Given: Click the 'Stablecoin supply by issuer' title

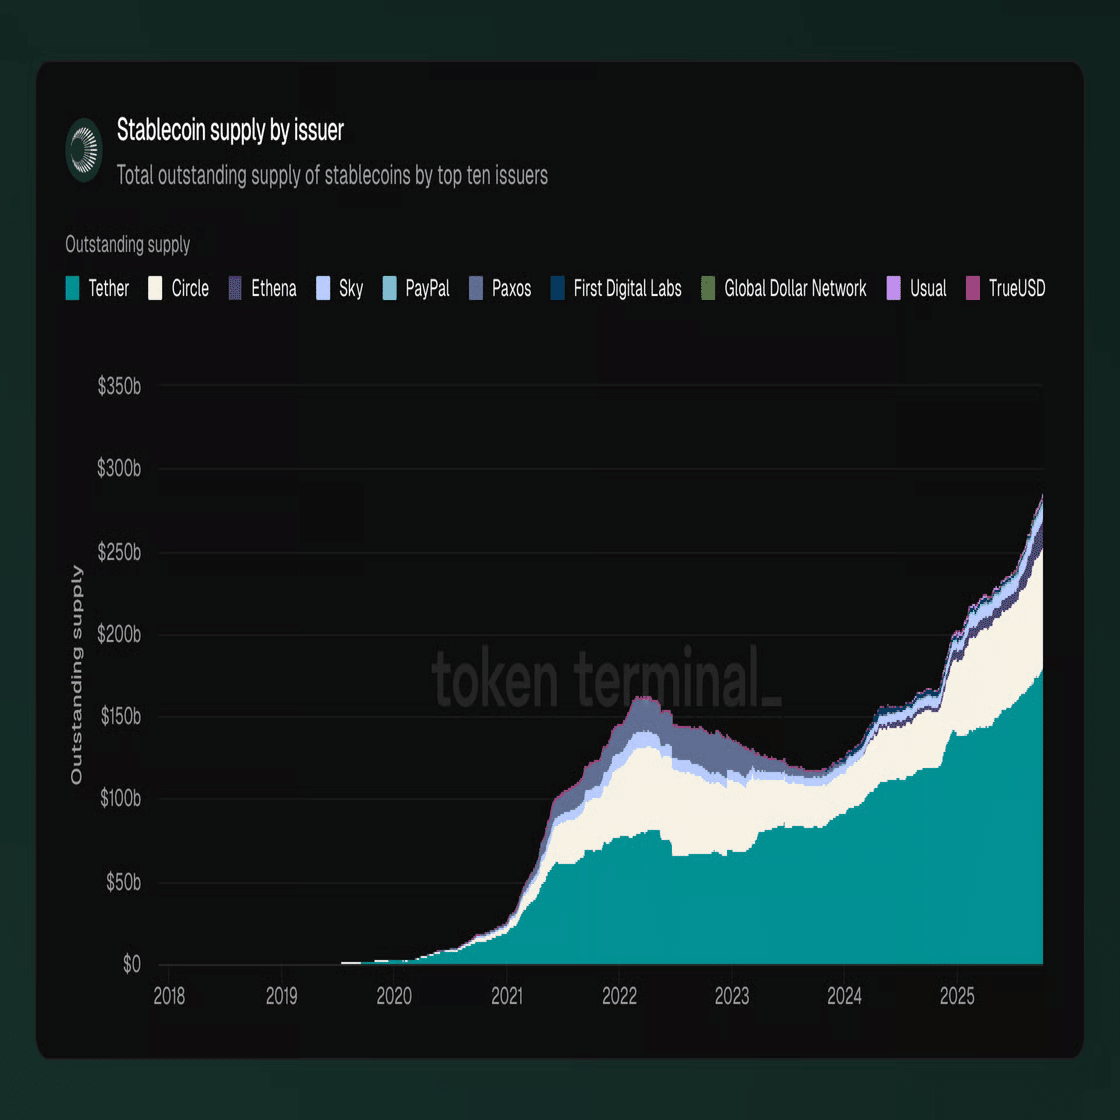Looking at the screenshot, I should [230, 130].
